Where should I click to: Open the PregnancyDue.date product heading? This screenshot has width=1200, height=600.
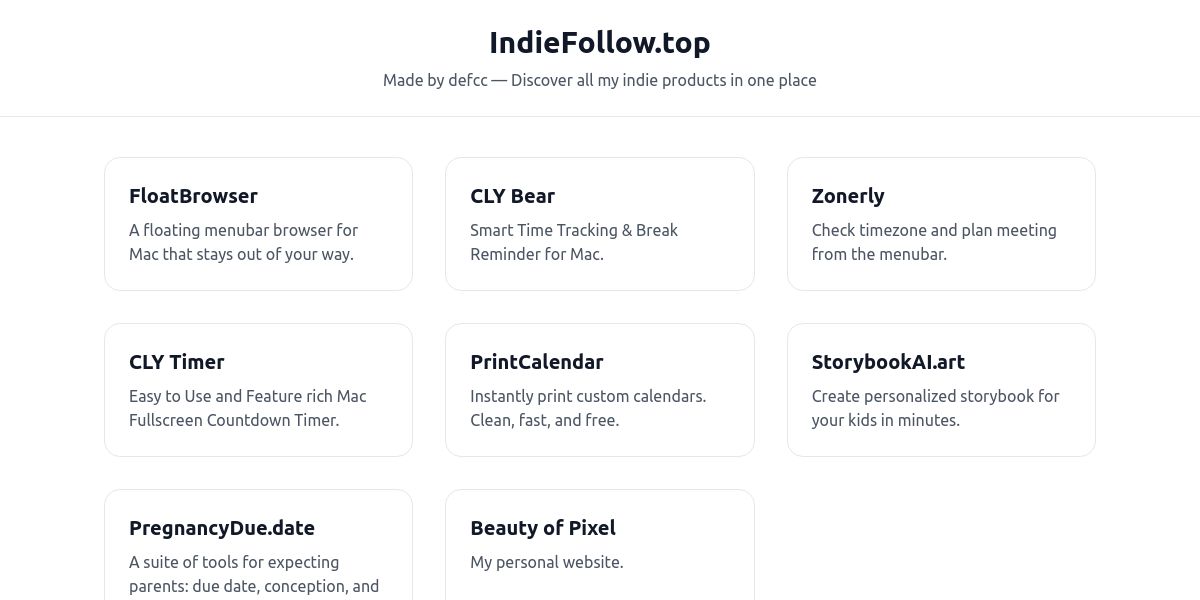tap(222, 528)
